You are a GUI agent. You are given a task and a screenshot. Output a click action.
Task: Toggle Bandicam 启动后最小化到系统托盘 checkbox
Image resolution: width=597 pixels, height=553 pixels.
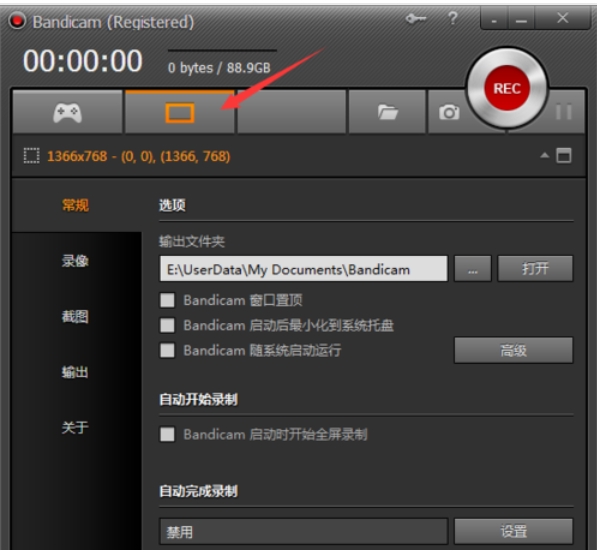click(x=167, y=325)
